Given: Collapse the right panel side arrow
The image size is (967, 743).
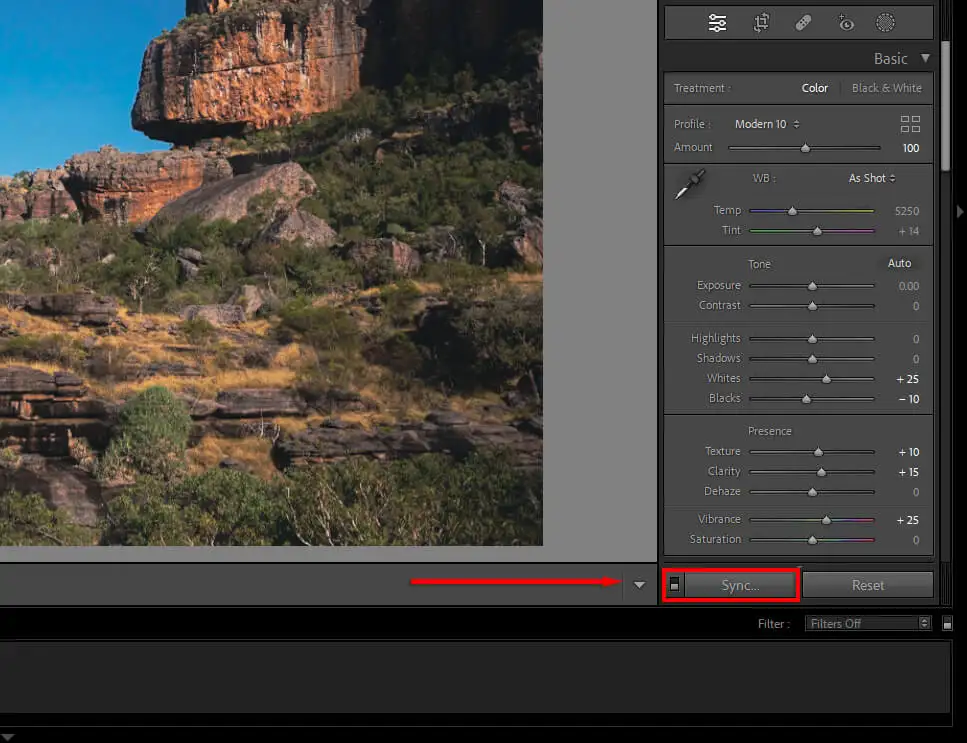Looking at the screenshot, I should point(960,211).
